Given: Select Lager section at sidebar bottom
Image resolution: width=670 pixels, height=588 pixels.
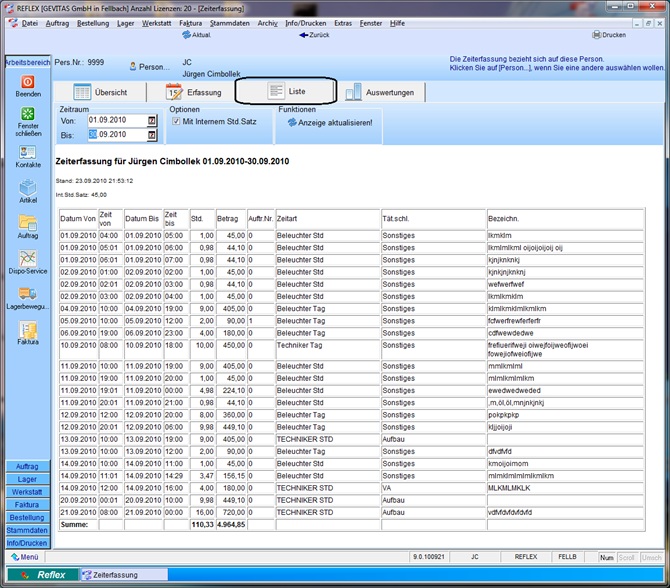Looking at the screenshot, I should pyautogui.click(x=27, y=479).
